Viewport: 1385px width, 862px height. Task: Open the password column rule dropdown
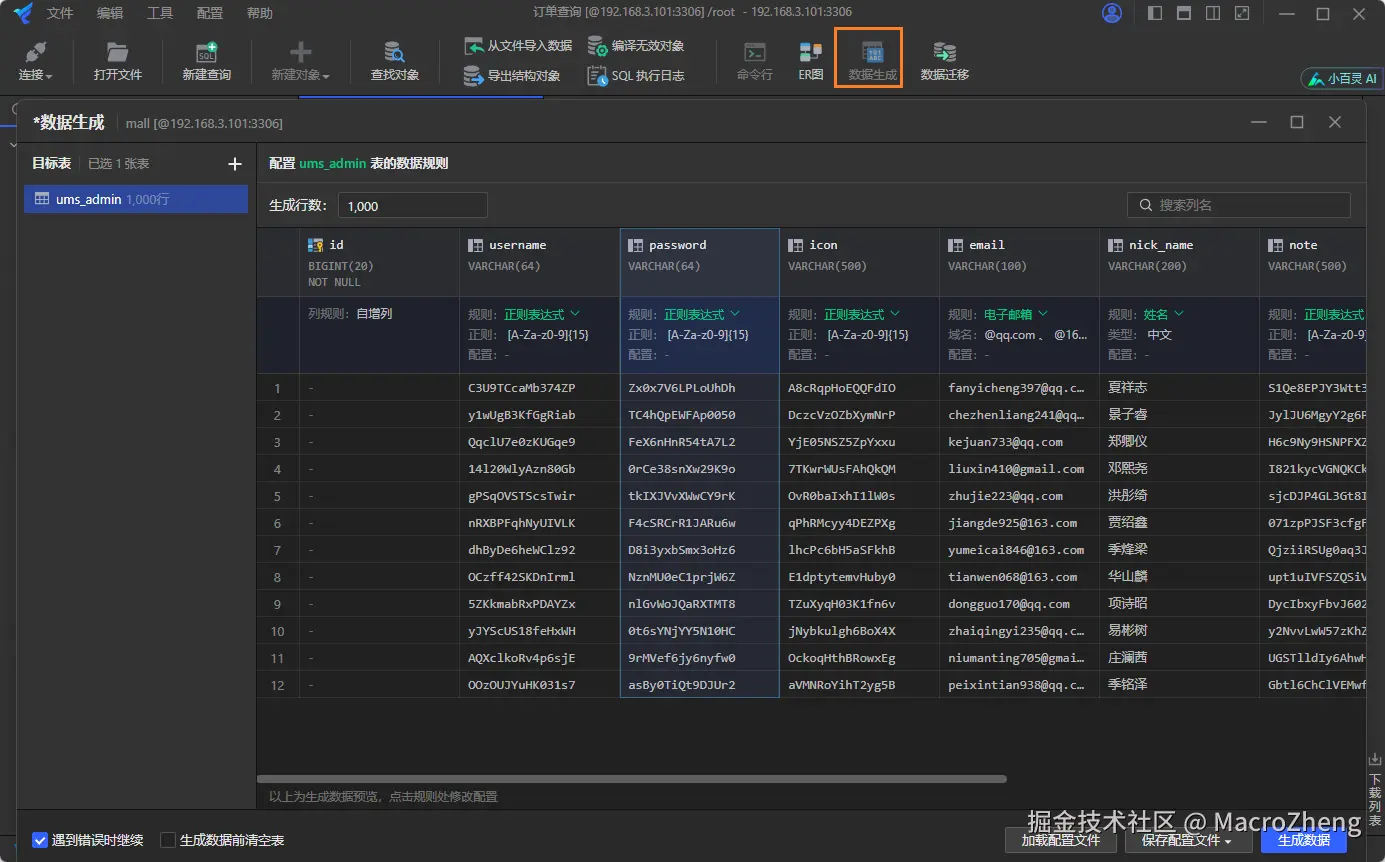coord(702,314)
